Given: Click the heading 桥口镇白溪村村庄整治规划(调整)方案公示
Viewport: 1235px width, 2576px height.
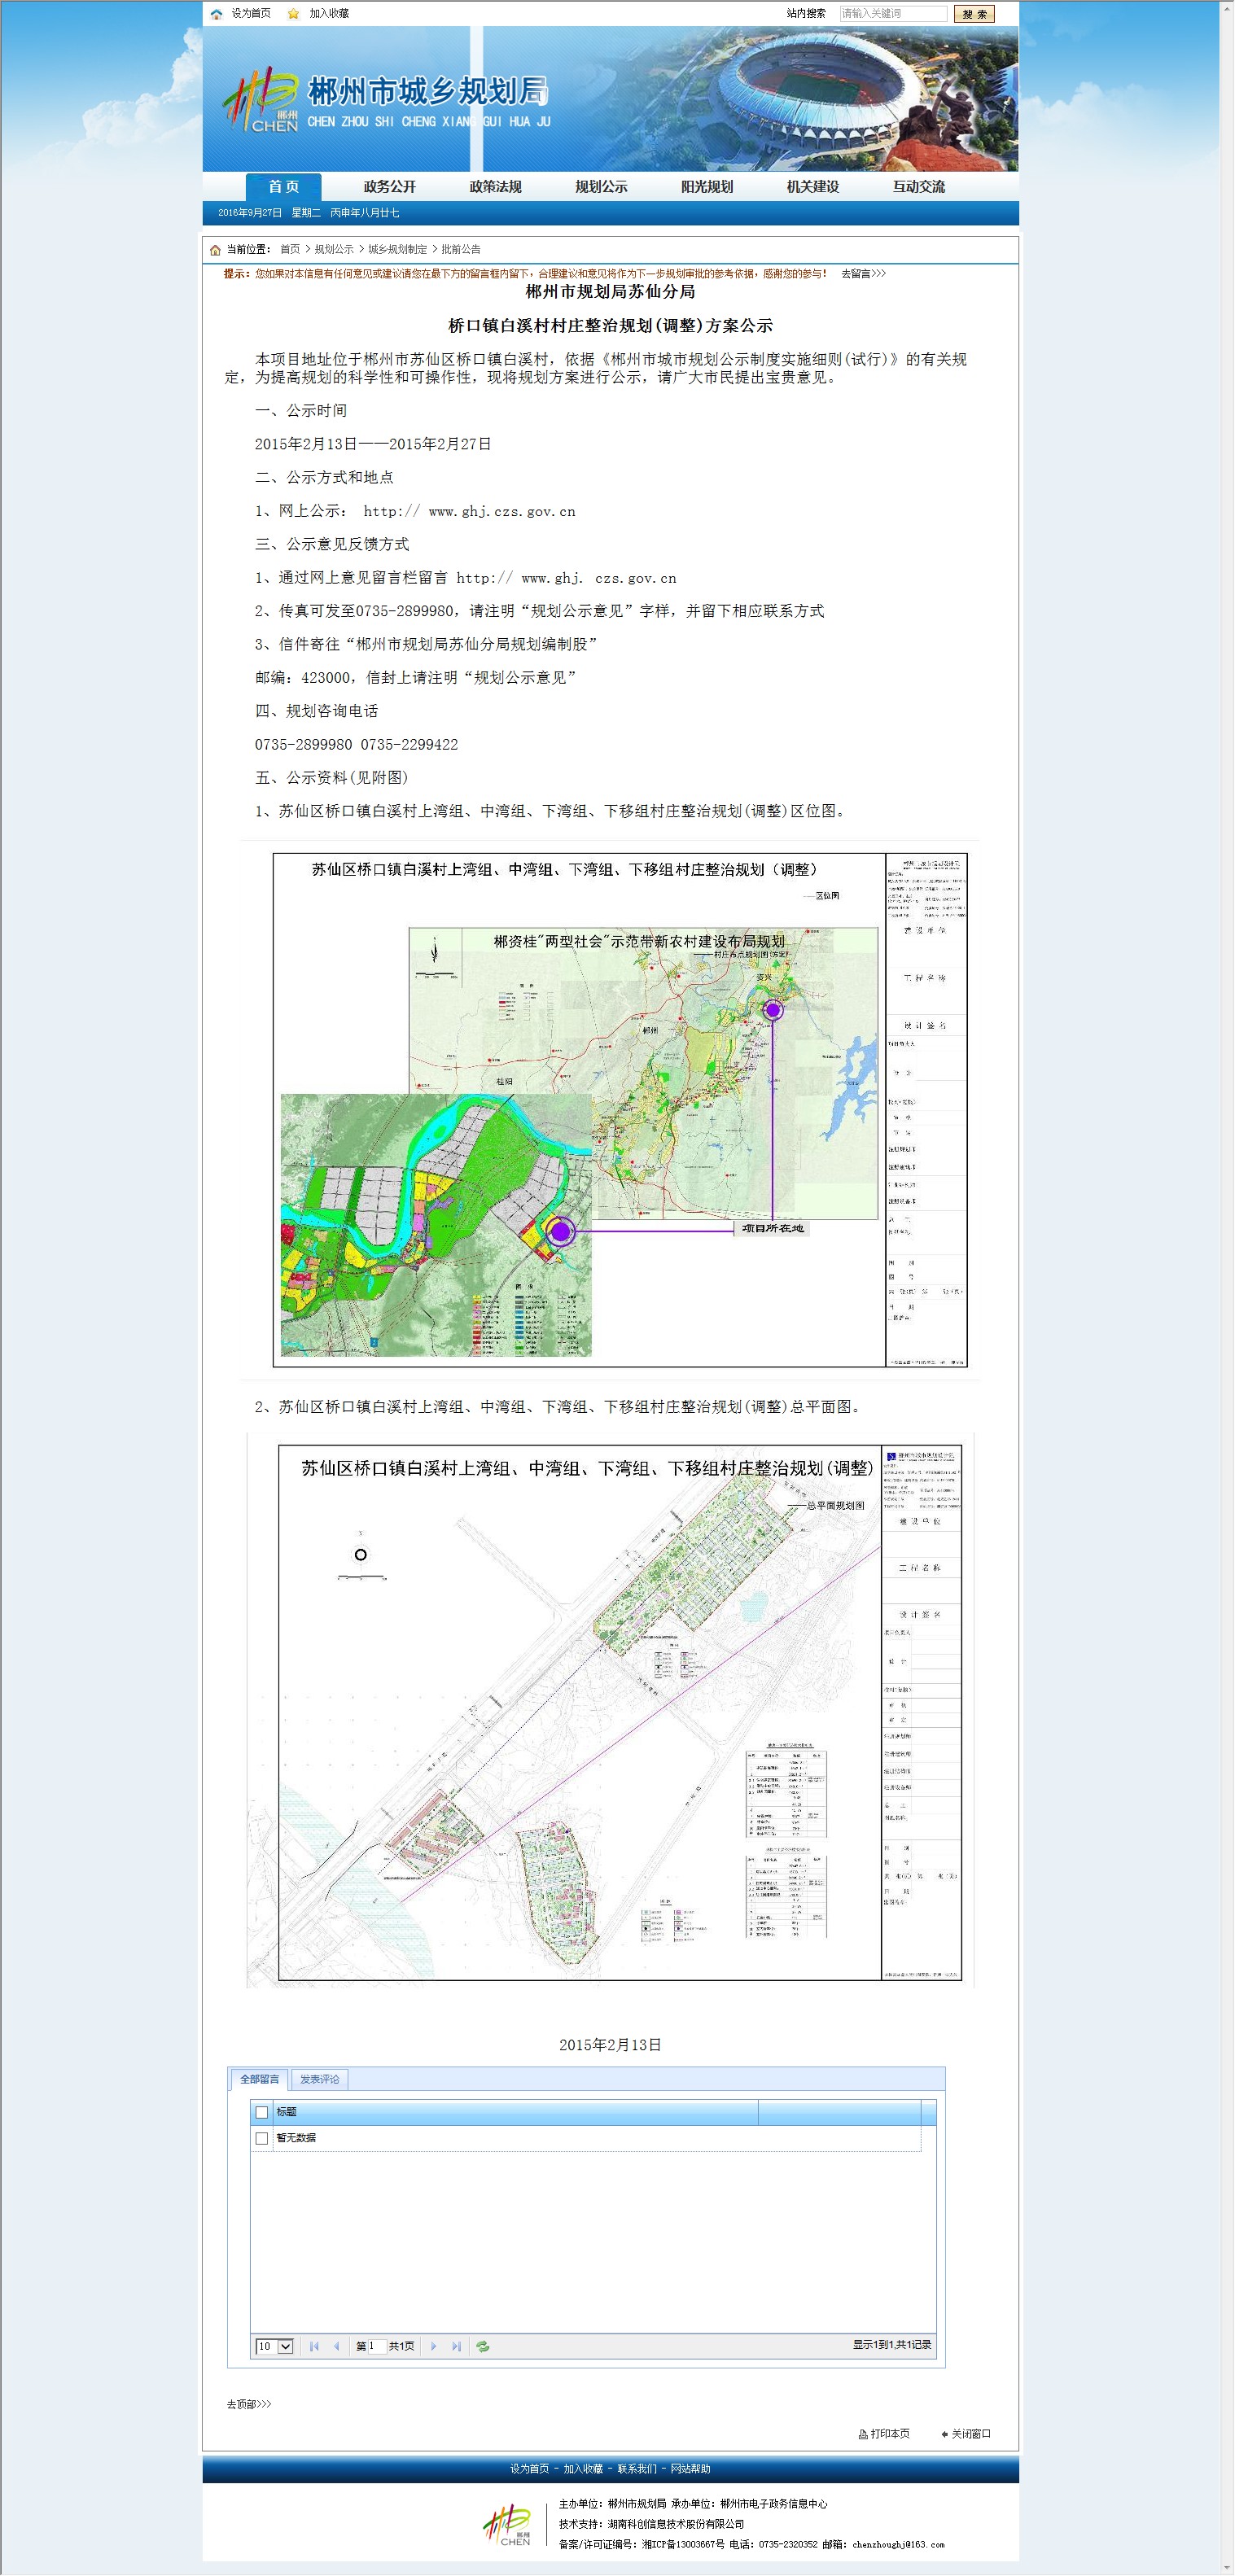Looking at the screenshot, I should pyautogui.click(x=610, y=326).
